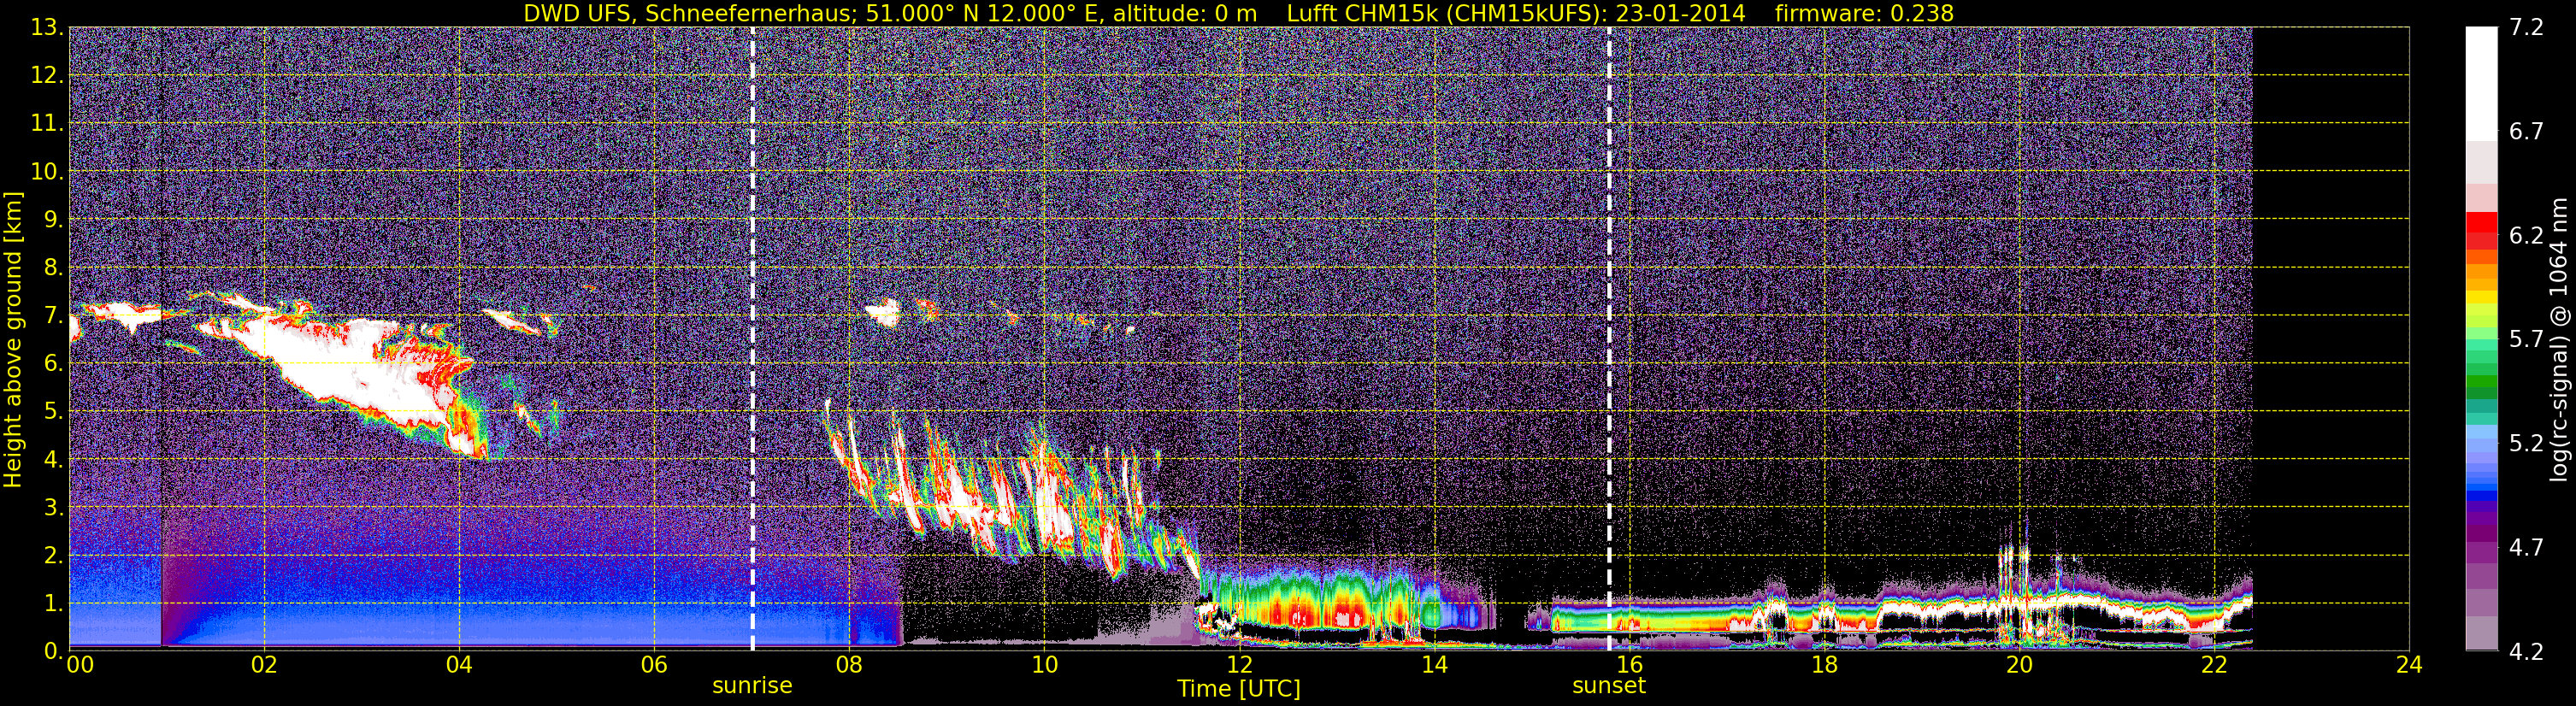The height and width of the screenshot is (706, 2576).
Task: Click the white dashed sunrise marker line
Action: 752,339
